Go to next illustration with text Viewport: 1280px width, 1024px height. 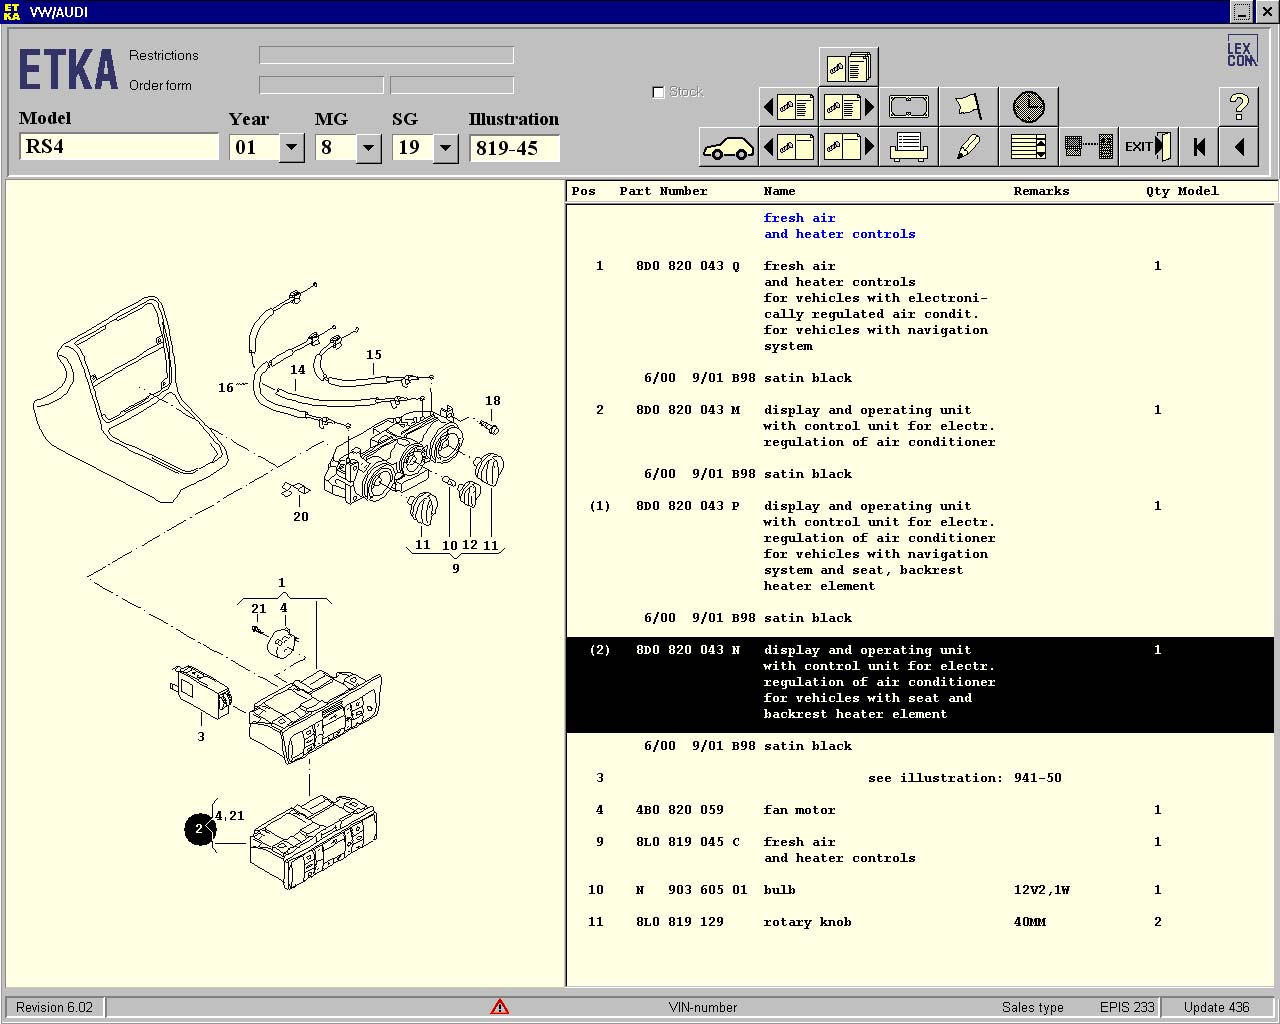point(848,106)
